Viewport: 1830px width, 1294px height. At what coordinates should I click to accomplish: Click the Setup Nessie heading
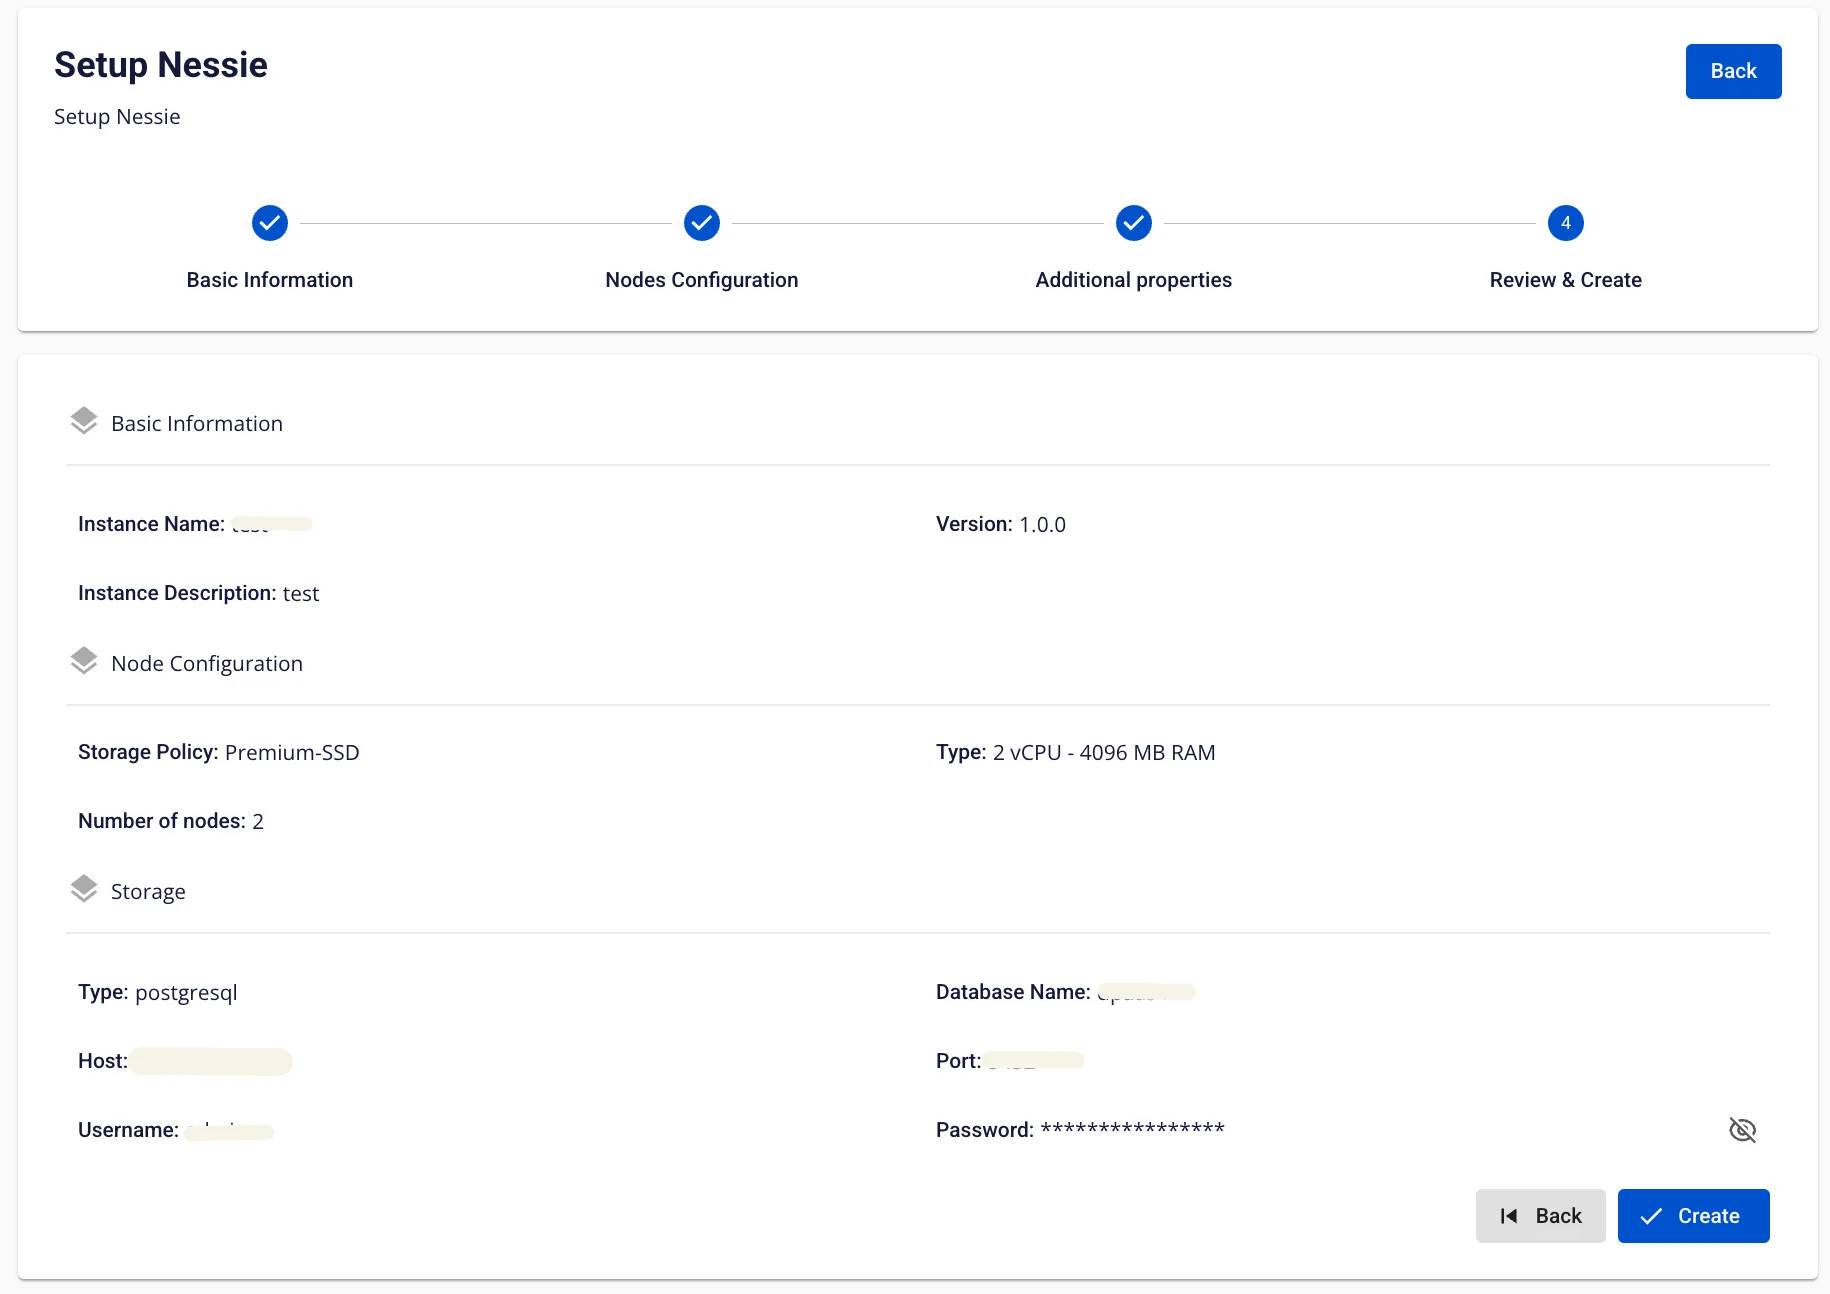pyautogui.click(x=161, y=65)
